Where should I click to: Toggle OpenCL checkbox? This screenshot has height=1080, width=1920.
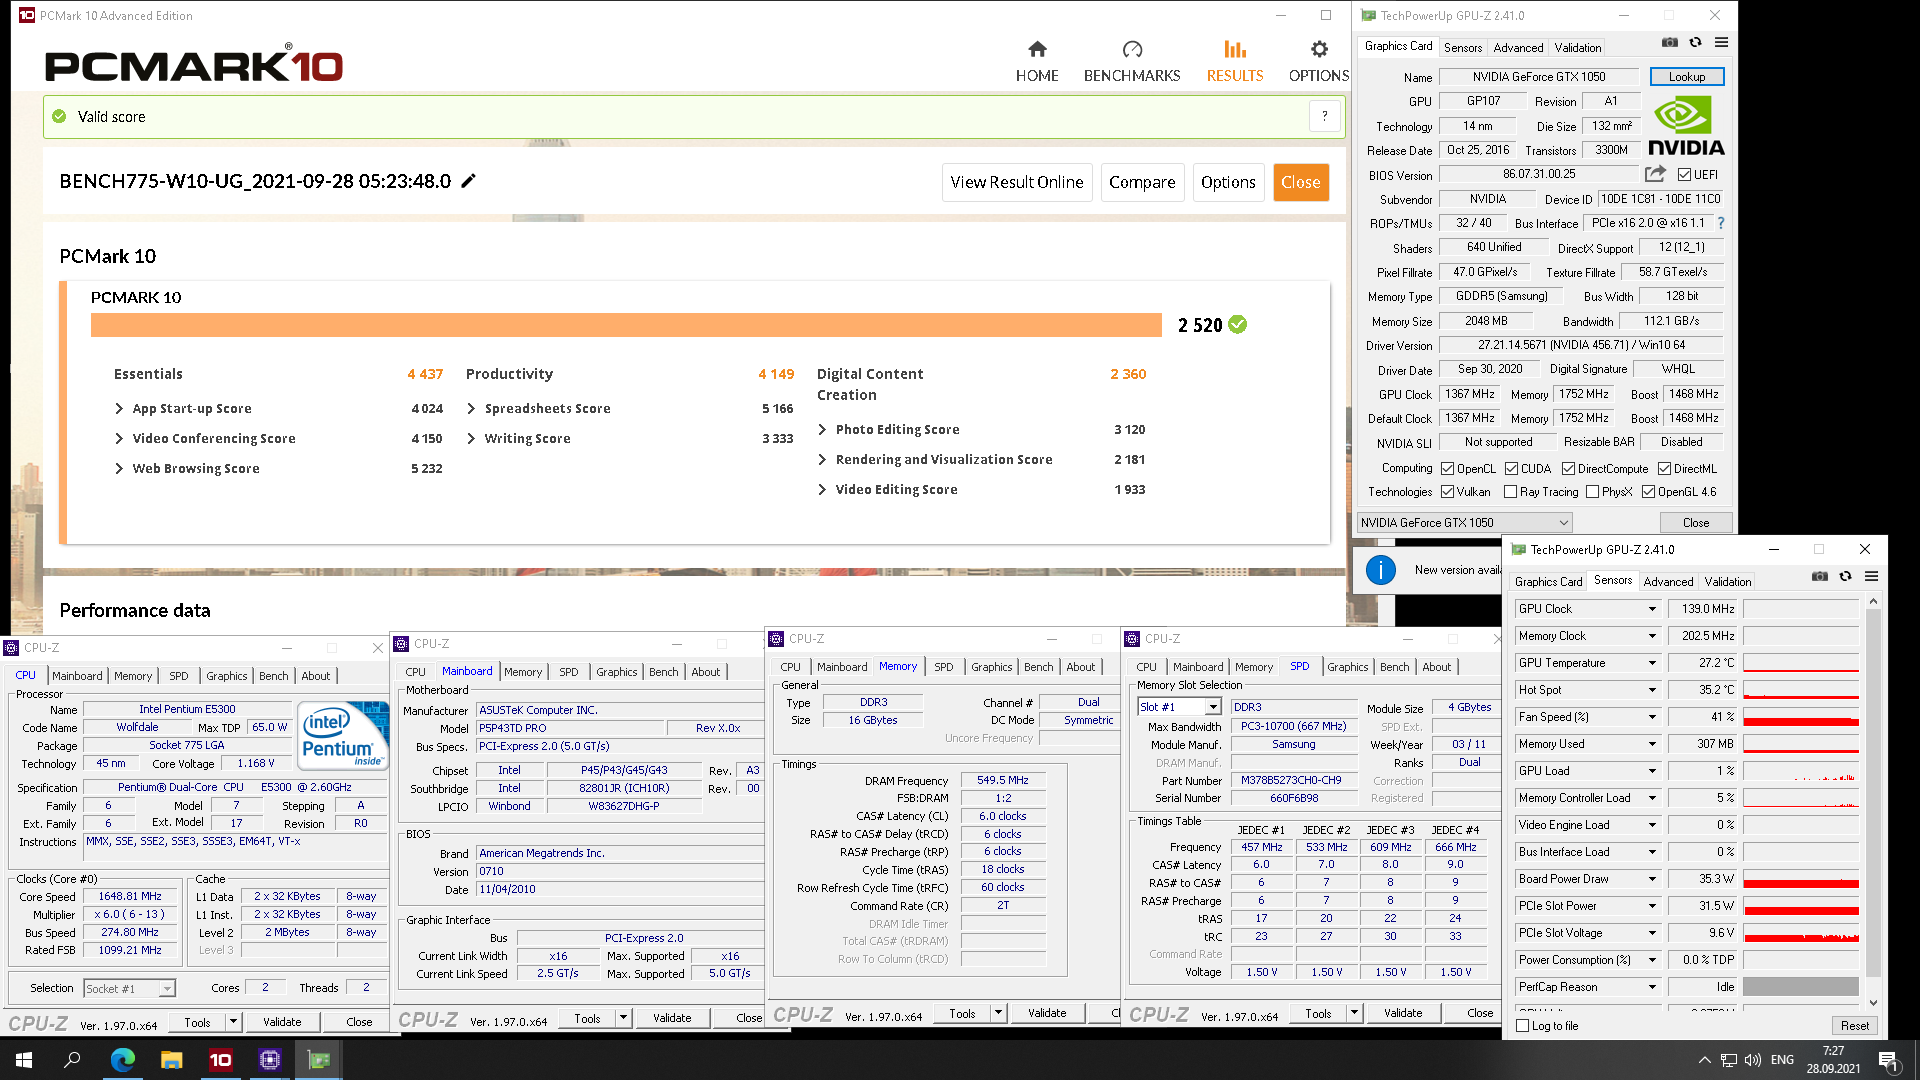click(1447, 469)
